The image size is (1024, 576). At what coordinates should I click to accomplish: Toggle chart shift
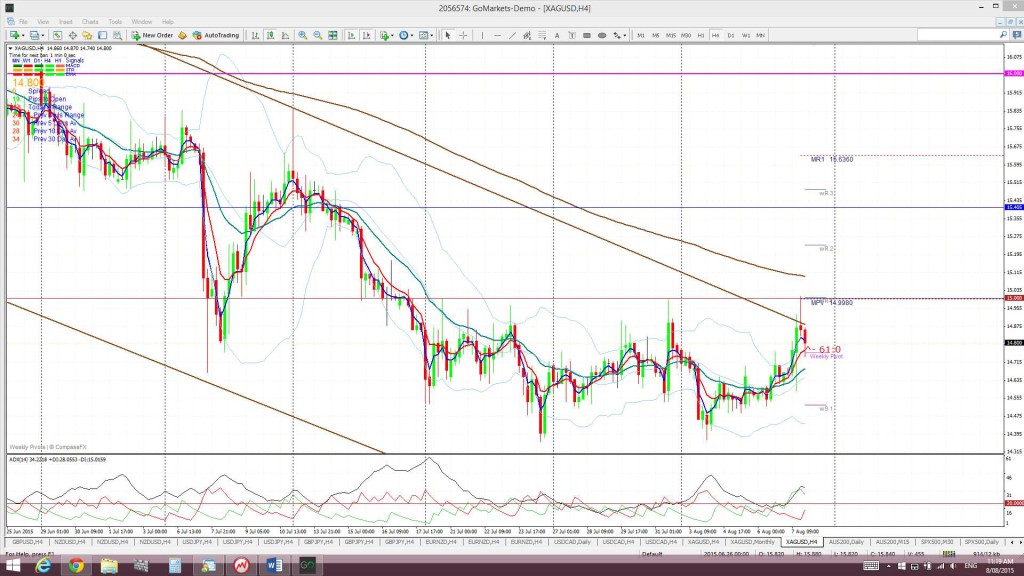[x=366, y=35]
